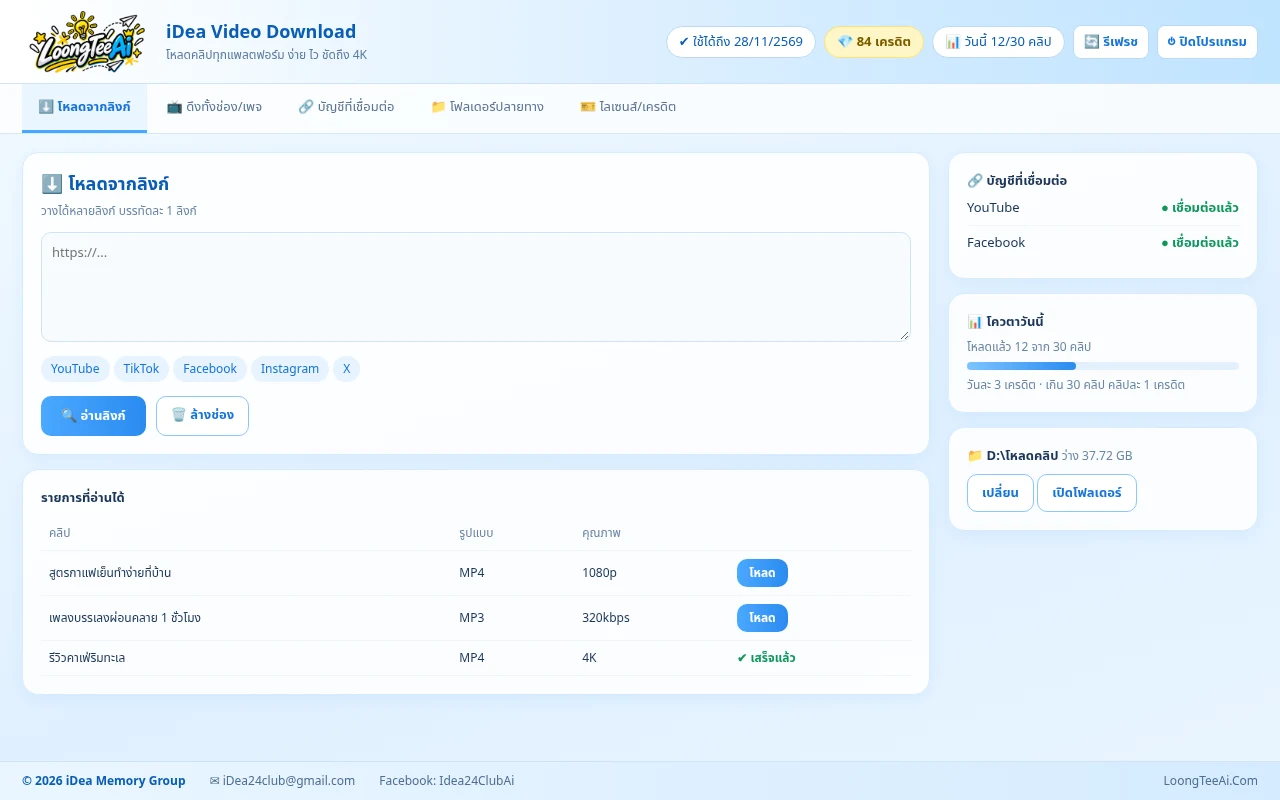
Task: Click the LoongTeeAi.Com footer link
Action: (x=1210, y=781)
